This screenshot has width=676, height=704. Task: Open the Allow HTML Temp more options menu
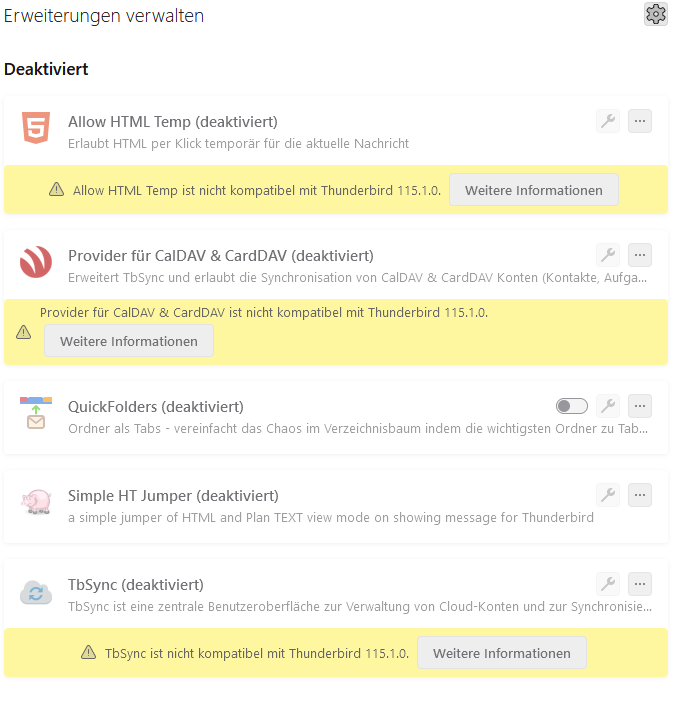640,121
